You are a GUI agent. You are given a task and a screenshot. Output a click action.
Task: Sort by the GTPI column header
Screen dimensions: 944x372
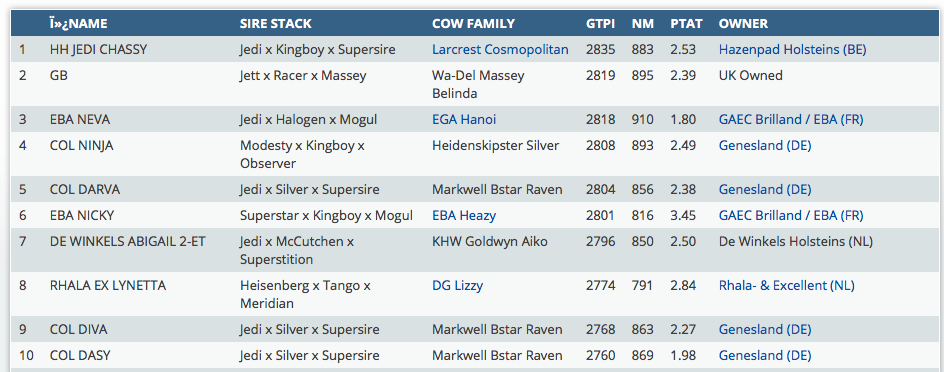[601, 24]
